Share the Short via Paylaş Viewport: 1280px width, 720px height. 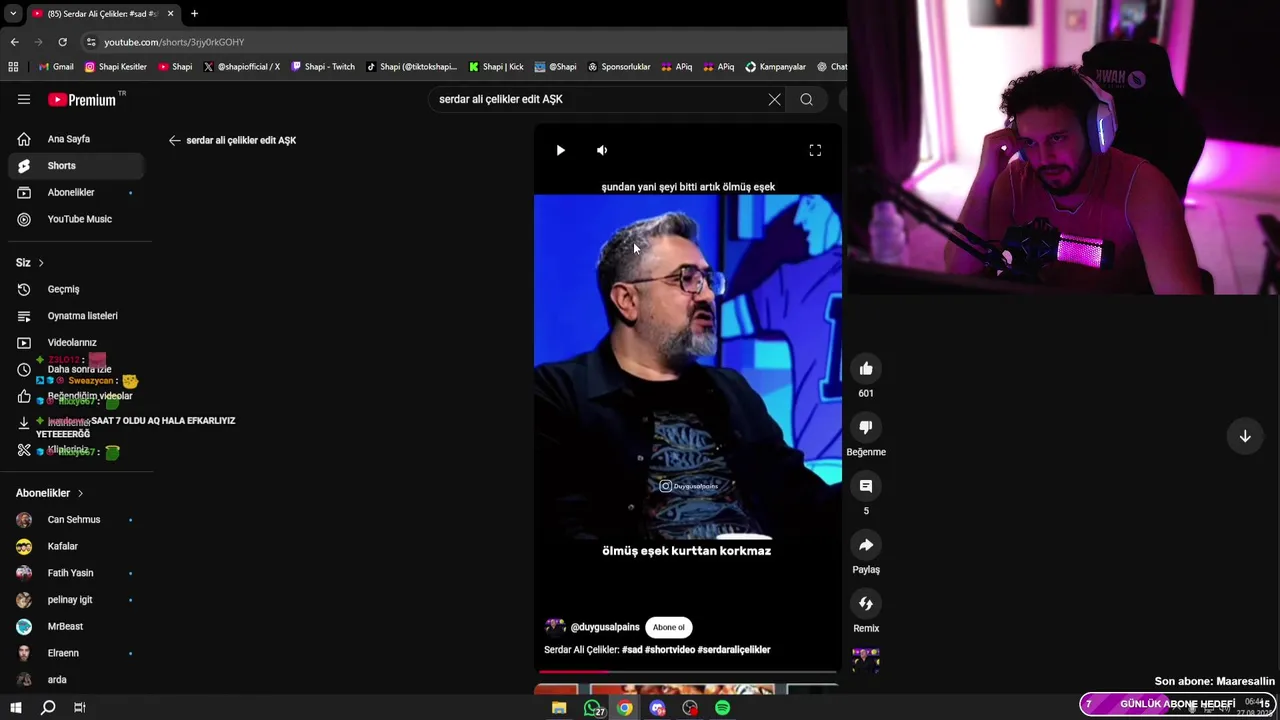coord(866,545)
